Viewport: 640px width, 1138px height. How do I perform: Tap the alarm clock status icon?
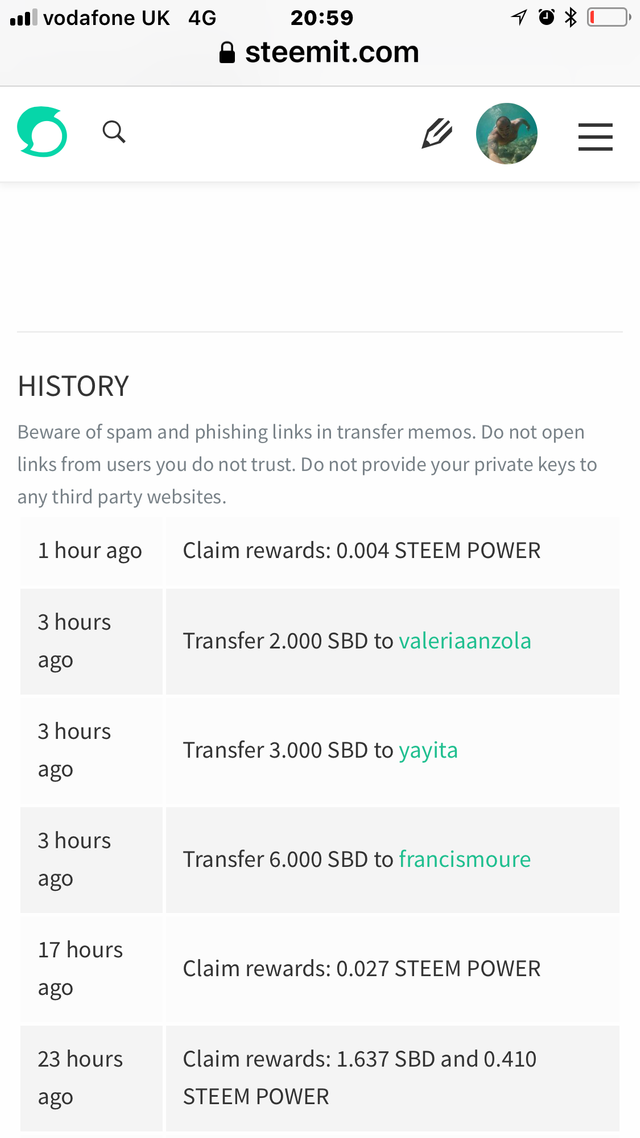click(x=546, y=17)
